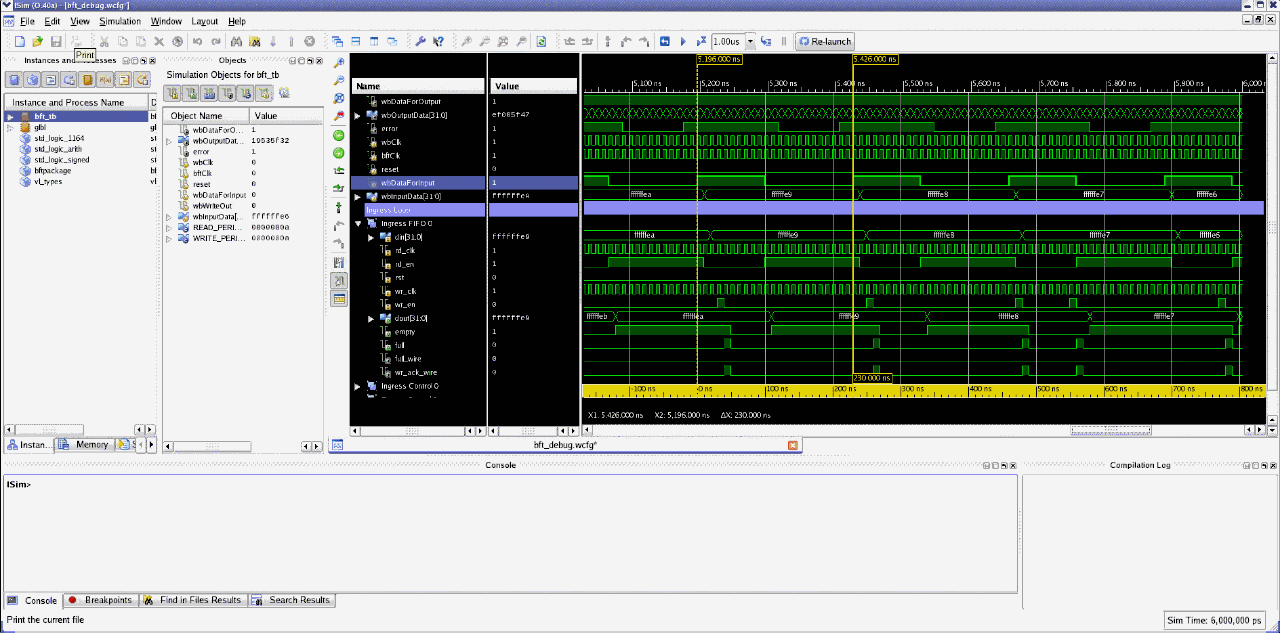Image resolution: width=1280 pixels, height=633 pixels.
Task: Toggle the sixth object type filter in Objects panel
Action: click(x=264, y=93)
